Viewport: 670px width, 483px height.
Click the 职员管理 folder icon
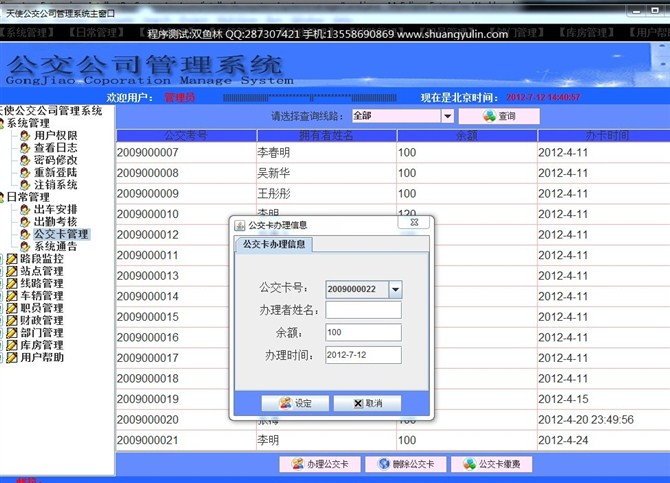point(12,308)
